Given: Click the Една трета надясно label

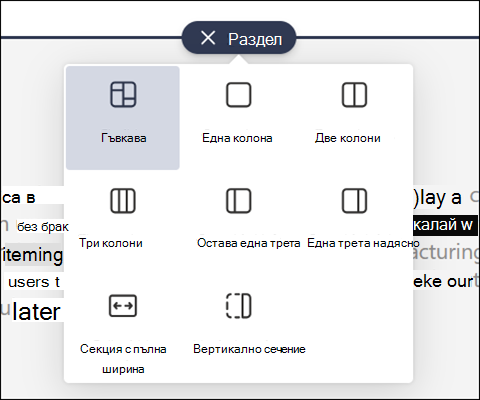Looking at the screenshot, I should [x=363, y=243].
